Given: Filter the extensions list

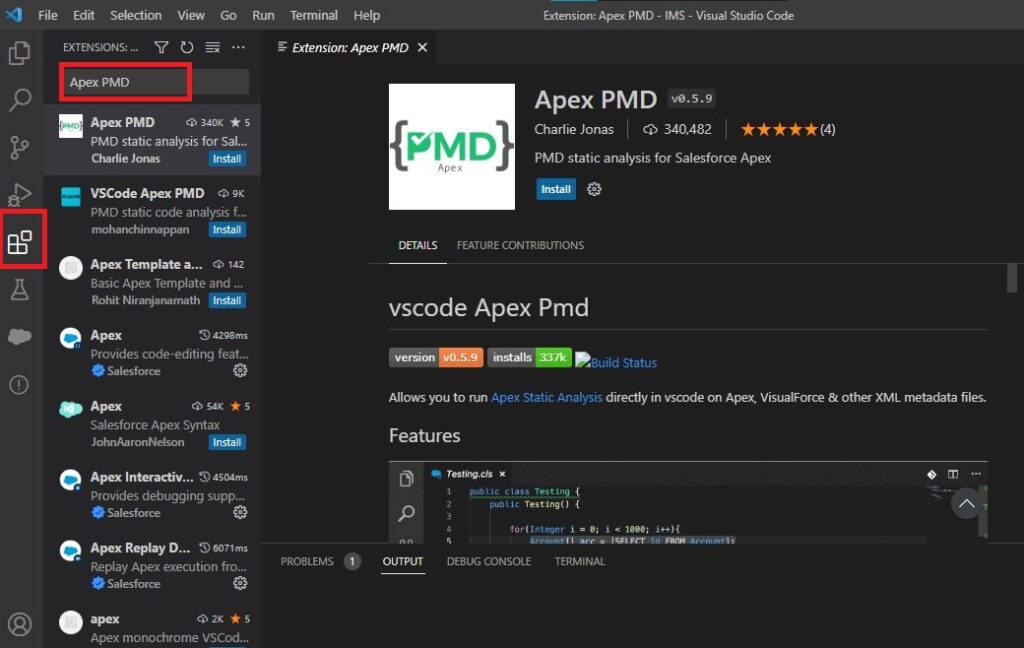Looking at the screenshot, I should click(161, 46).
